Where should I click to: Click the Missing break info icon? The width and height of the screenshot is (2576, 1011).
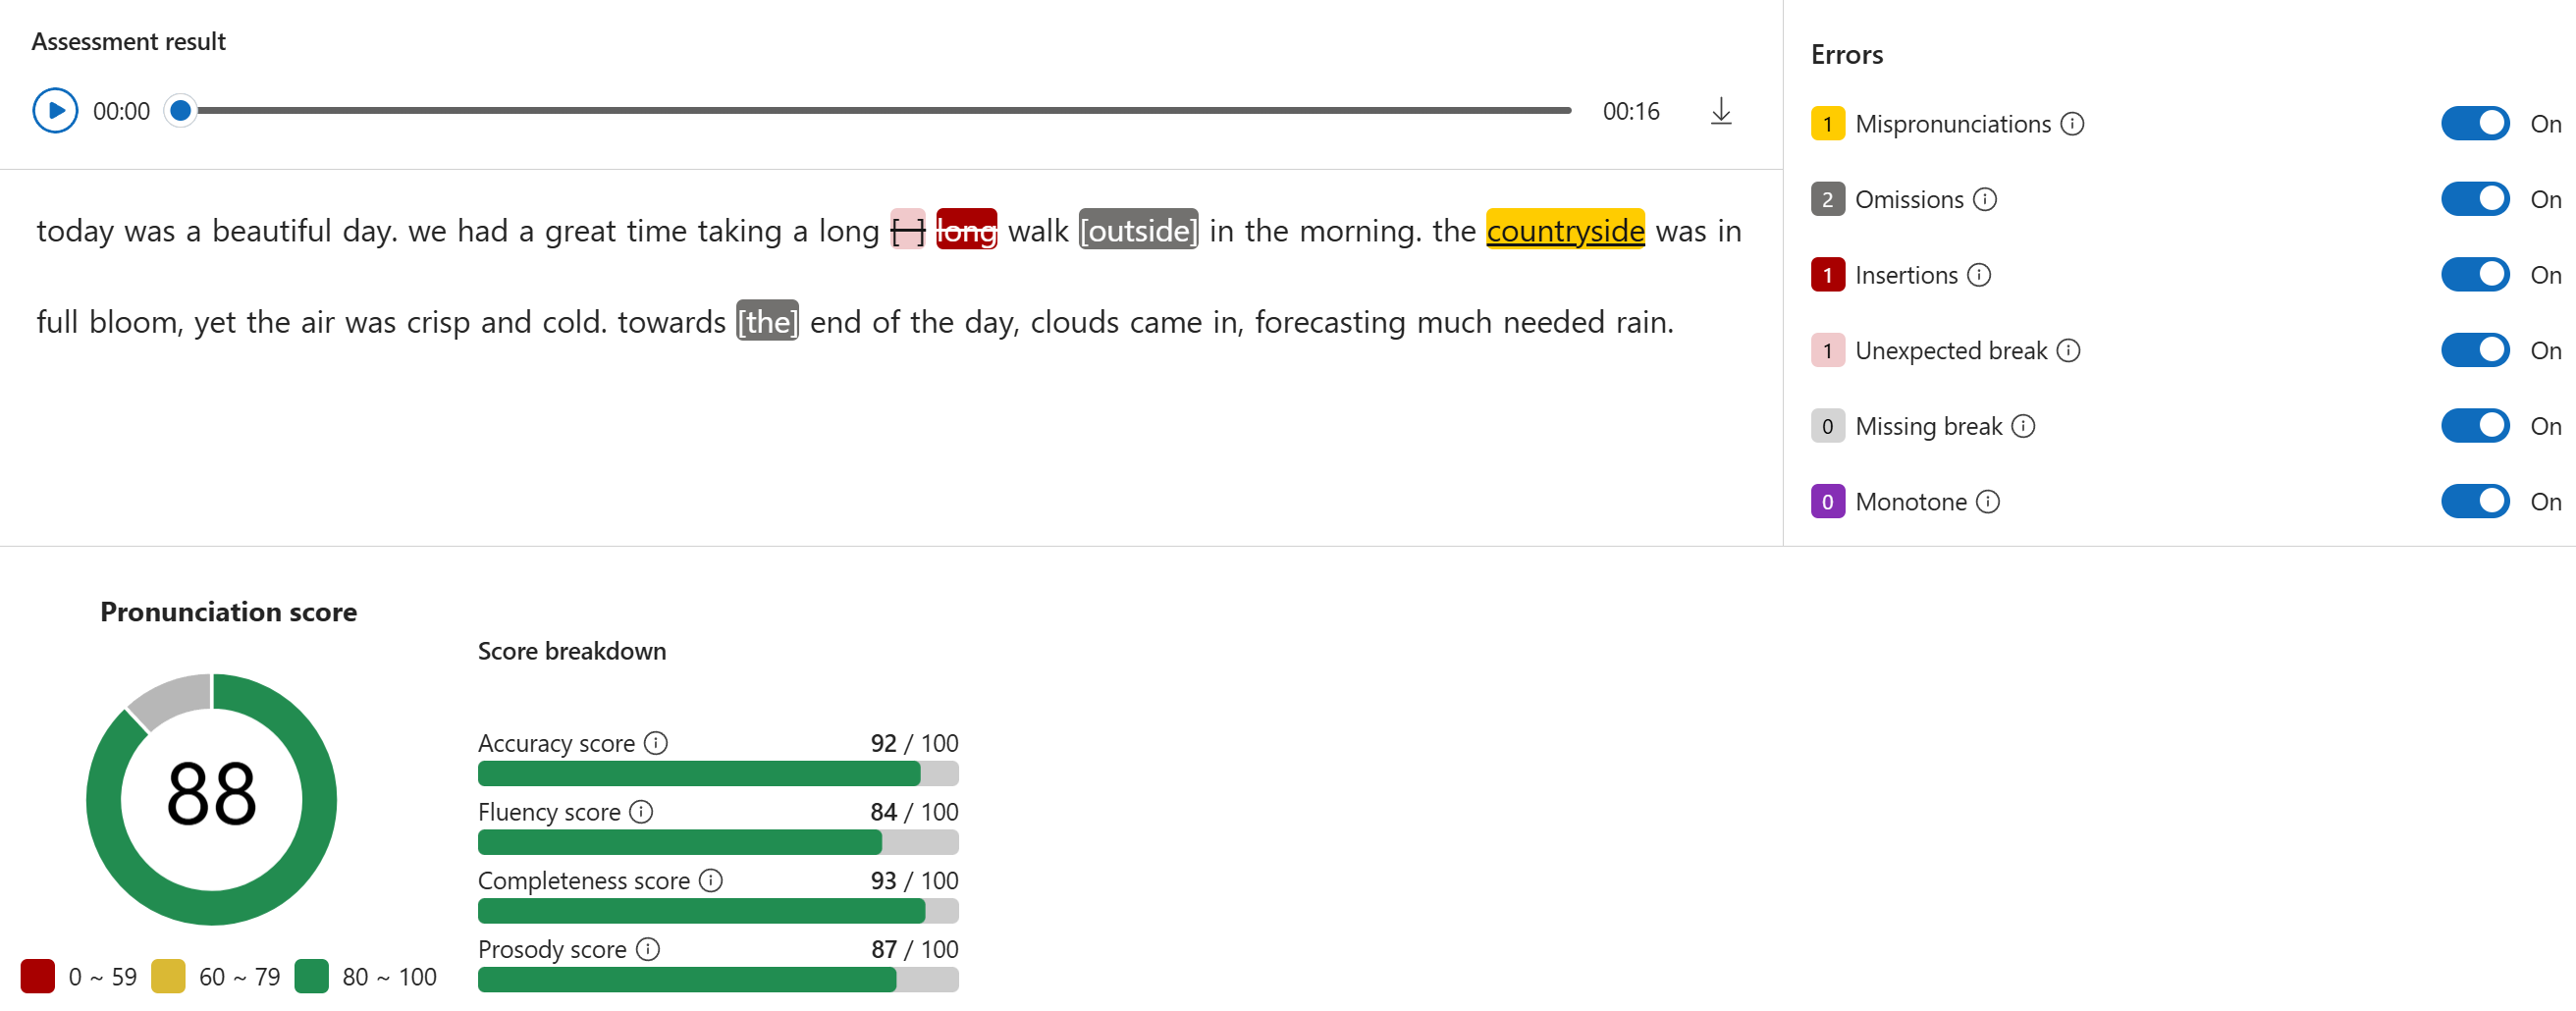(x=2023, y=427)
